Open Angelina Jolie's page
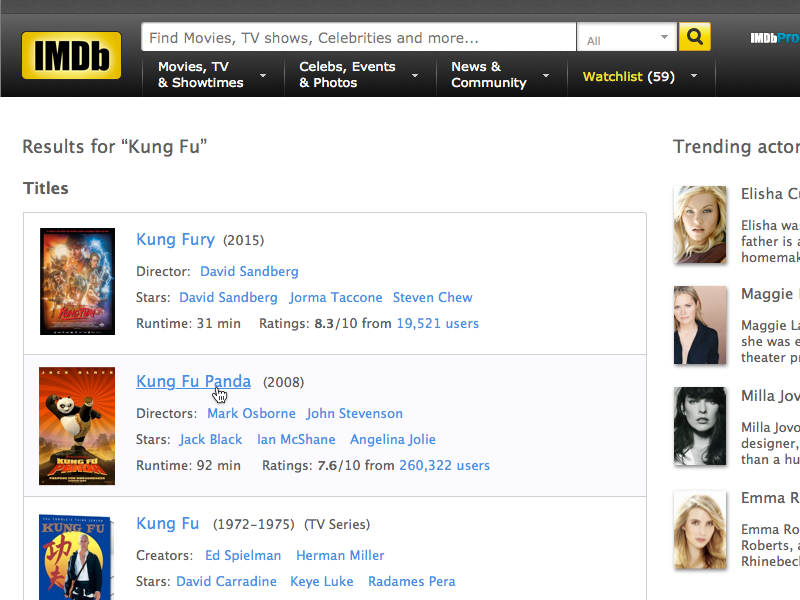Image resolution: width=800 pixels, height=600 pixels. [x=393, y=439]
